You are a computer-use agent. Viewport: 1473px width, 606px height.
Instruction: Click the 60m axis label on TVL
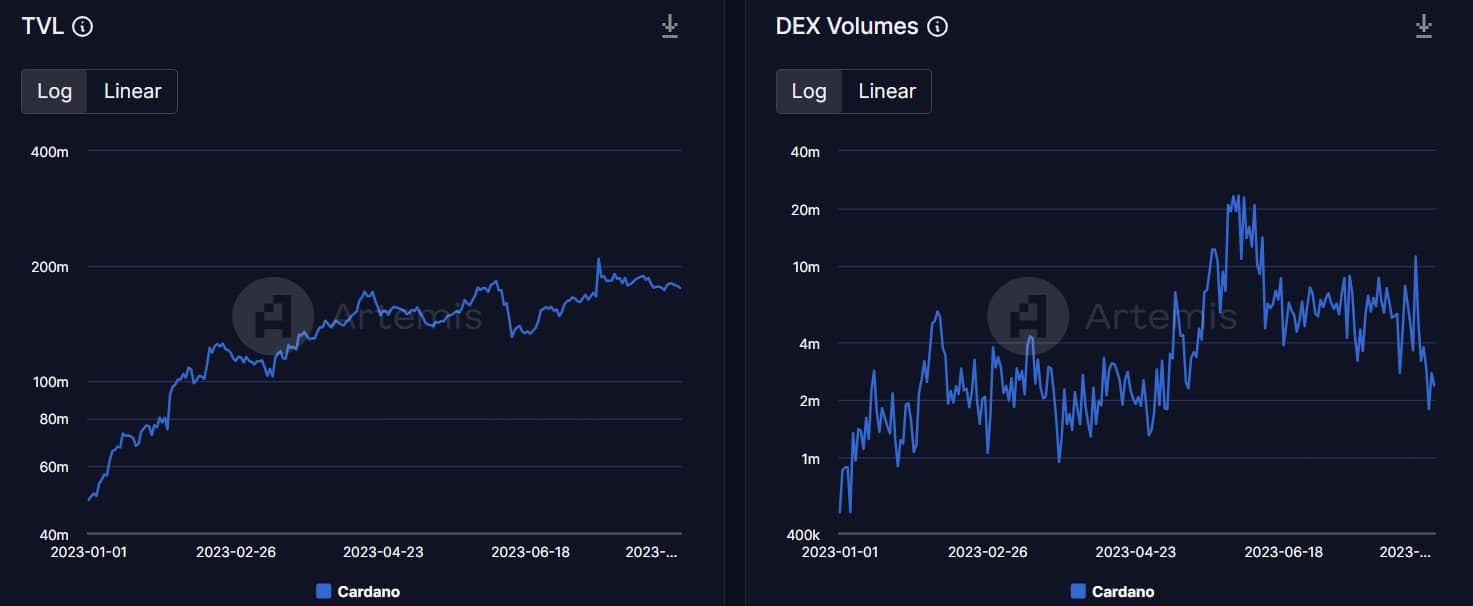[x=54, y=467]
